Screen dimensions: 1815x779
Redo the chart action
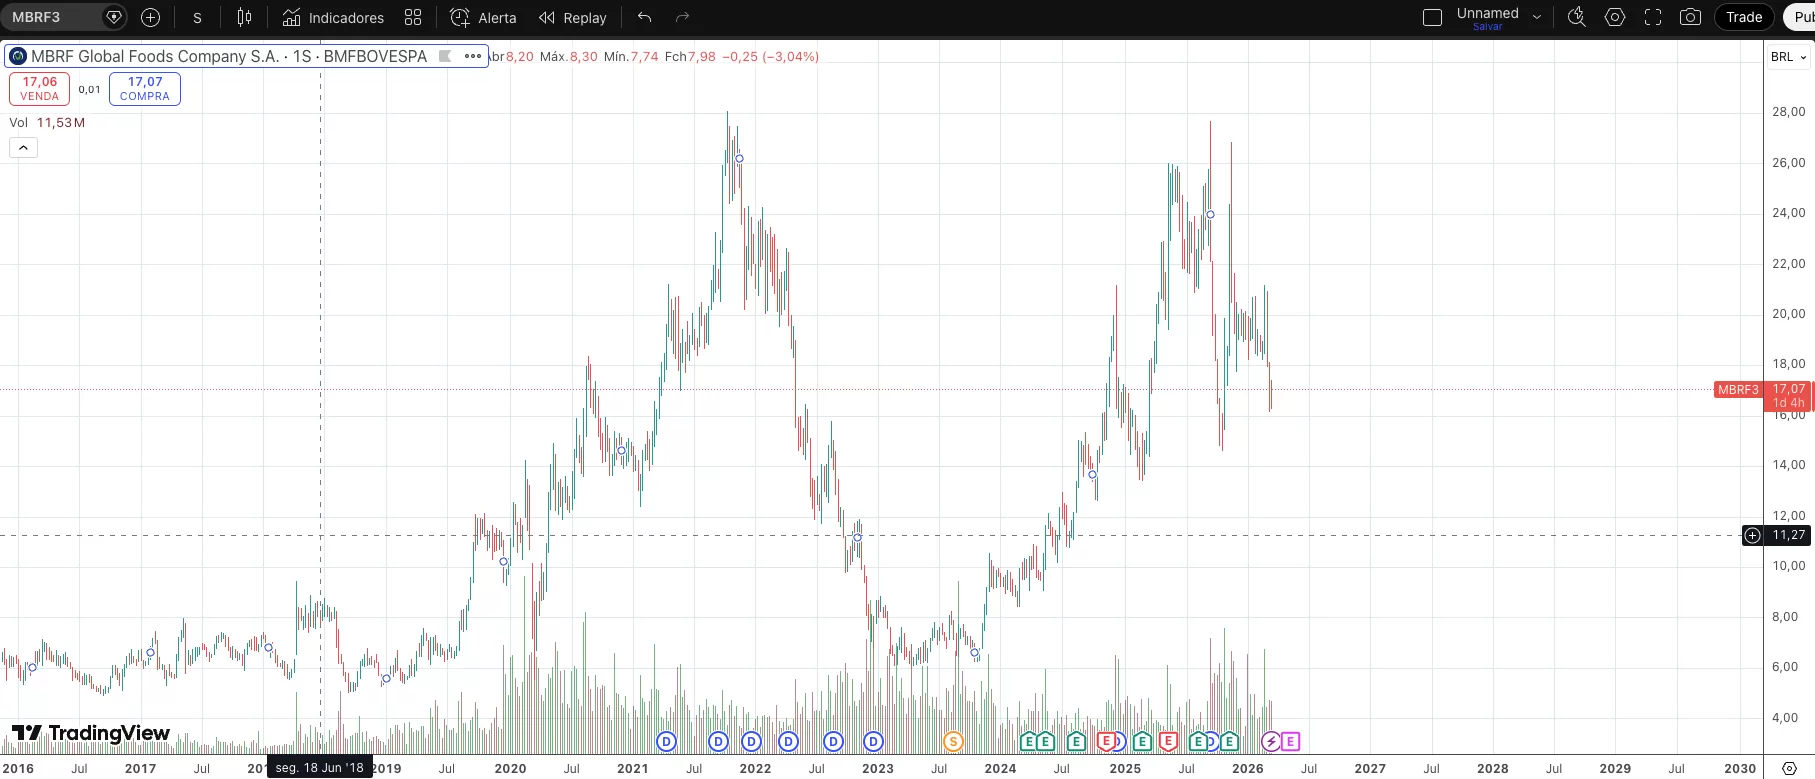coord(682,17)
